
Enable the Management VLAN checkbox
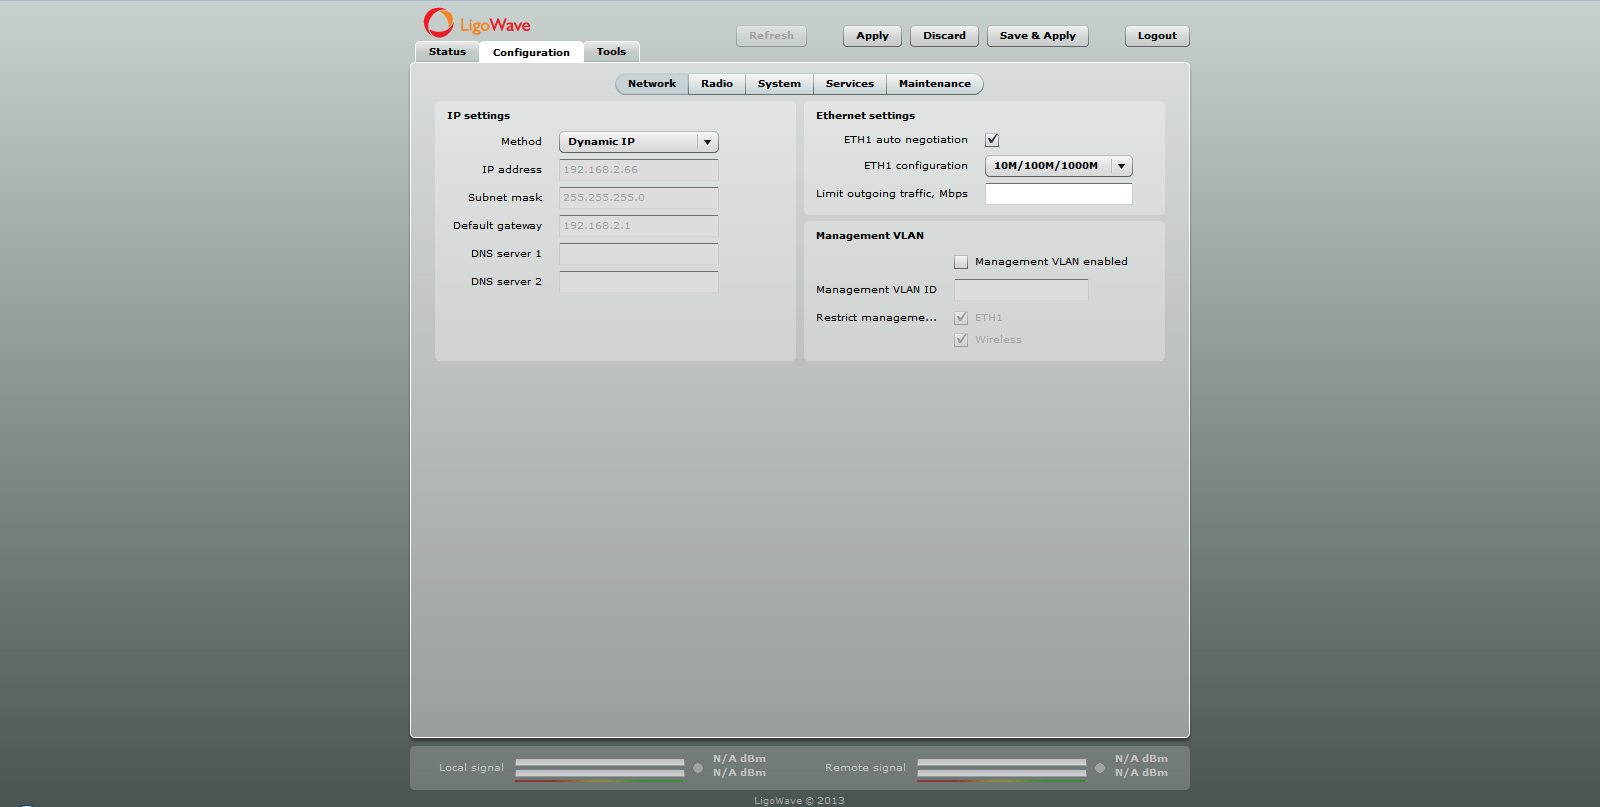961,262
